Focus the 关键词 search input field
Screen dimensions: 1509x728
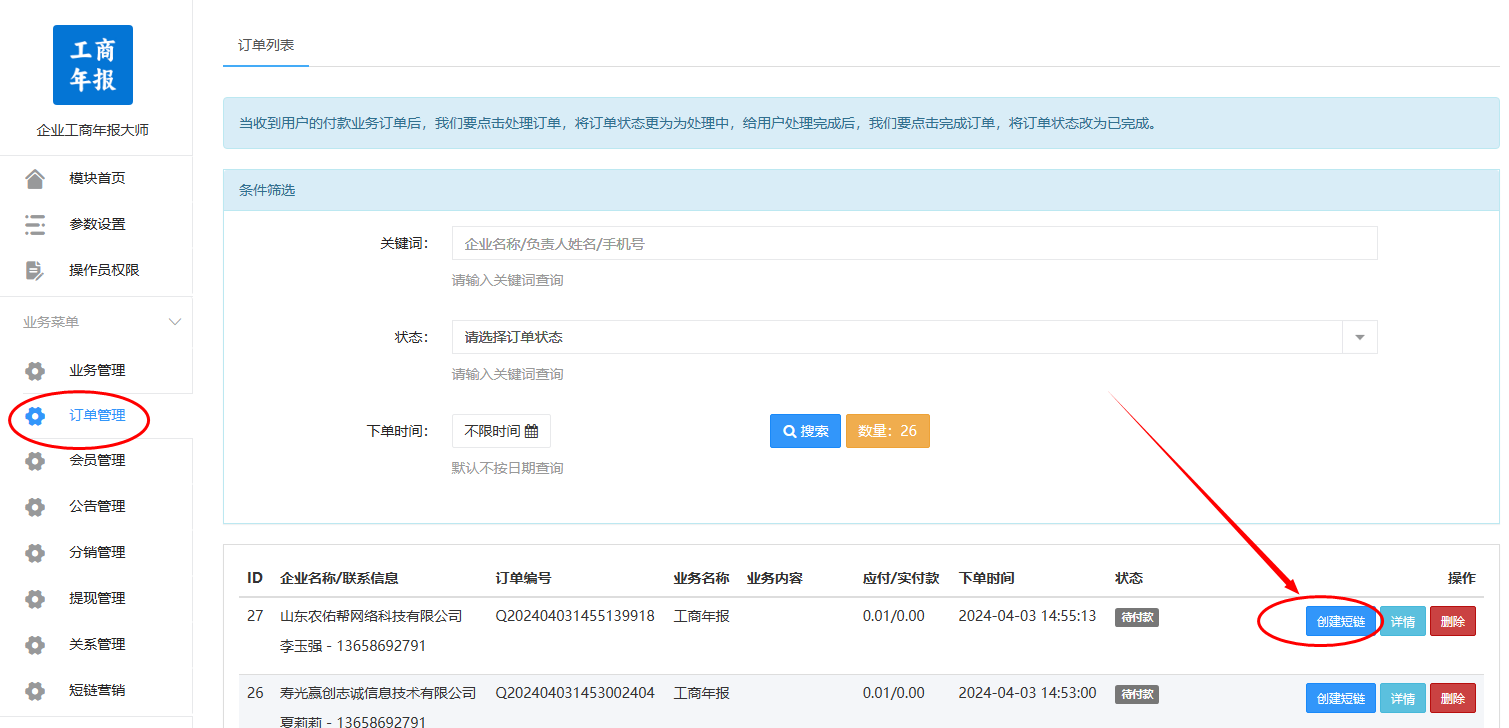tap(914, 243)
